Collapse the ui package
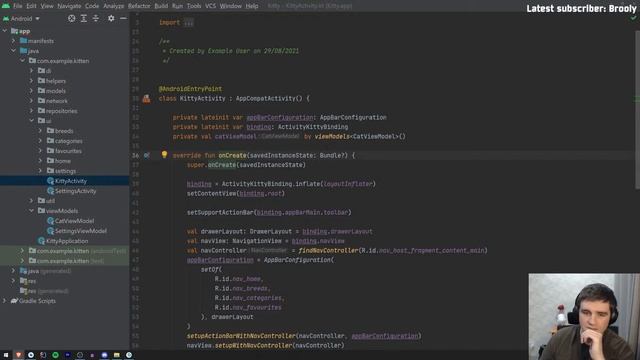640x360 pixels. coord(31,121)
